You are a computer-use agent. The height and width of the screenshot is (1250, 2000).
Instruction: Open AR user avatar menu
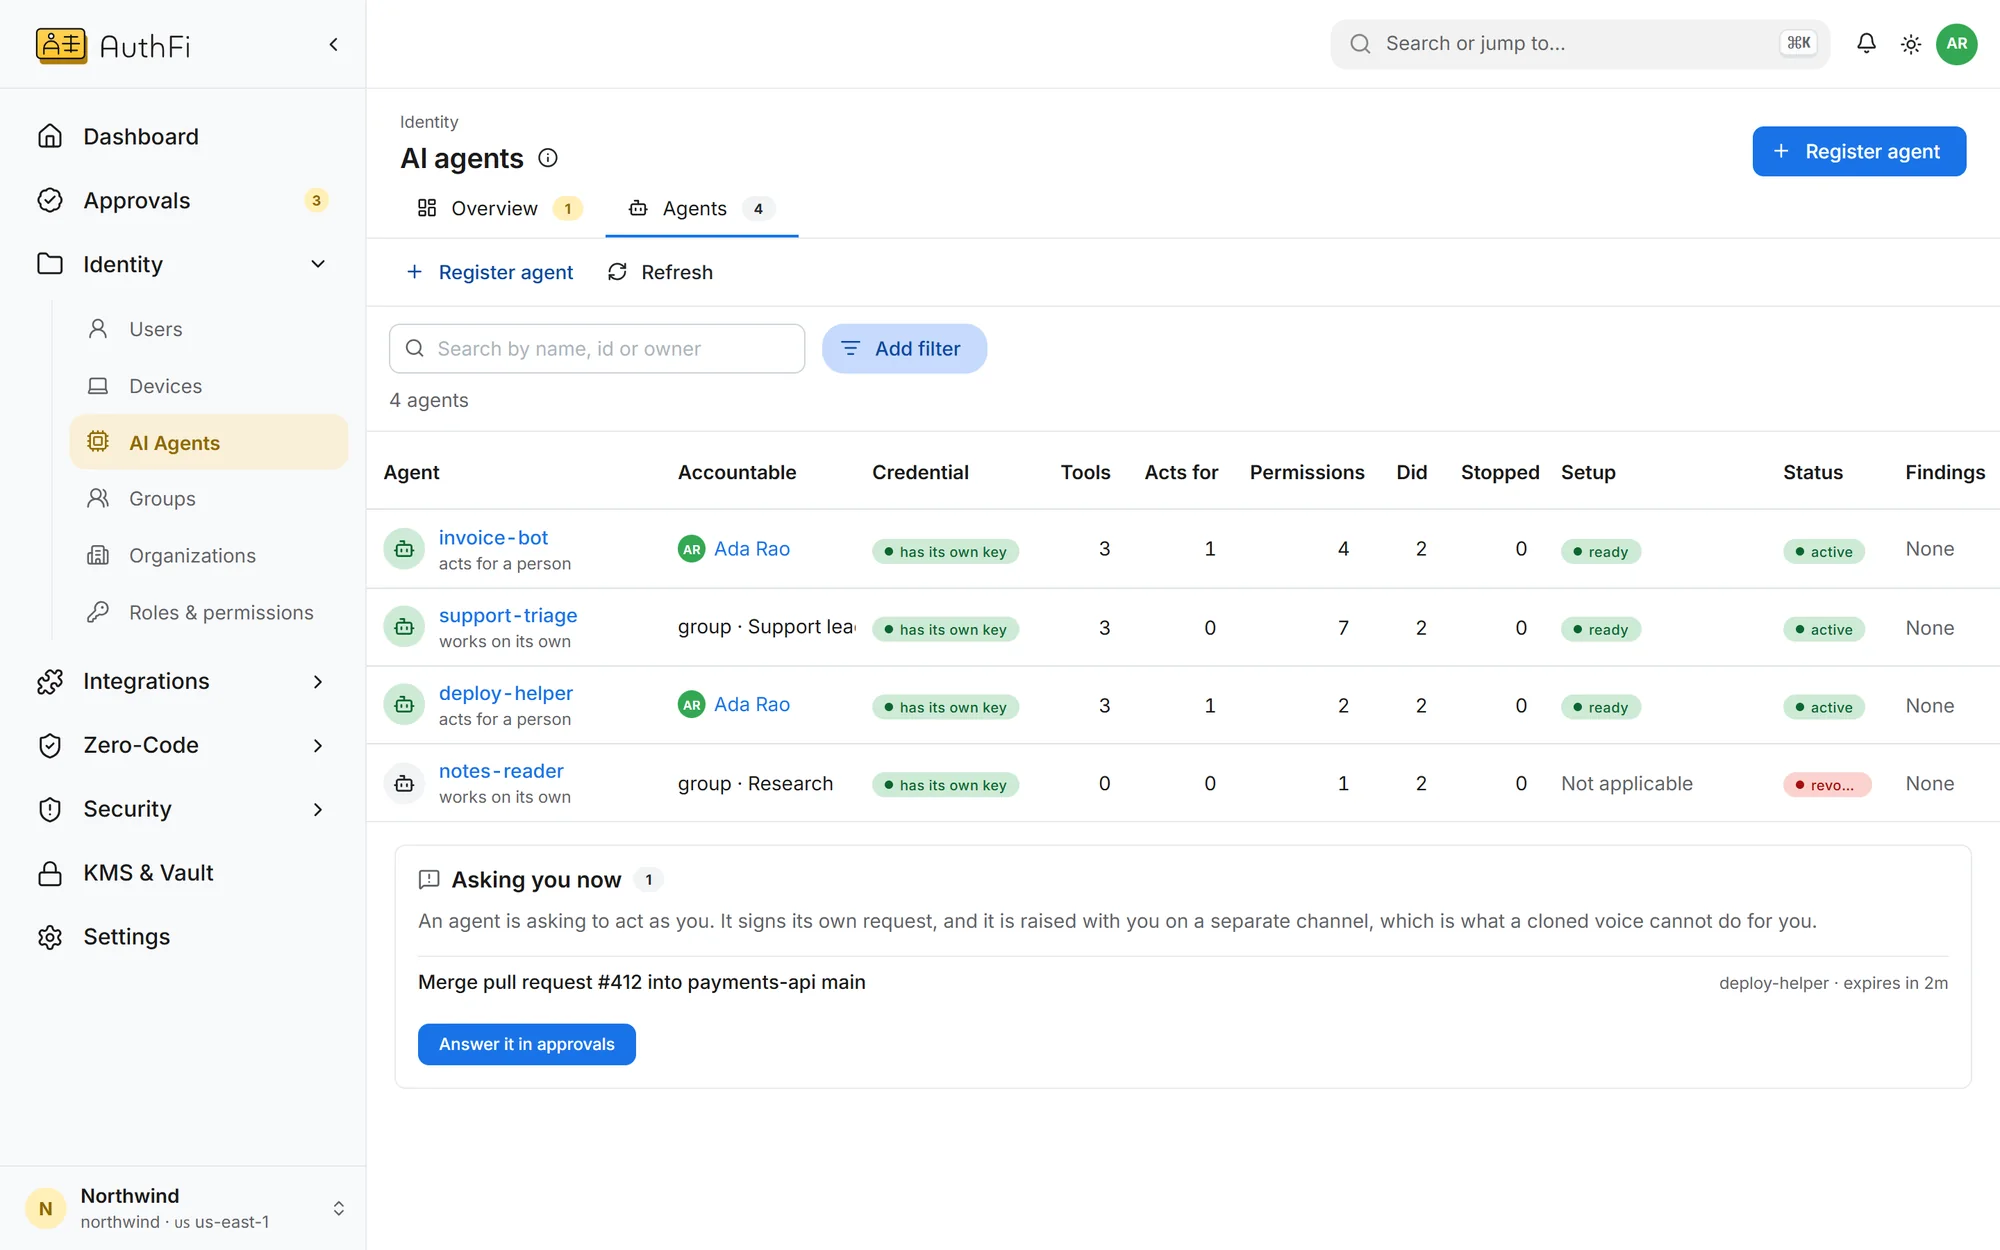click(x=1957, y=44)
